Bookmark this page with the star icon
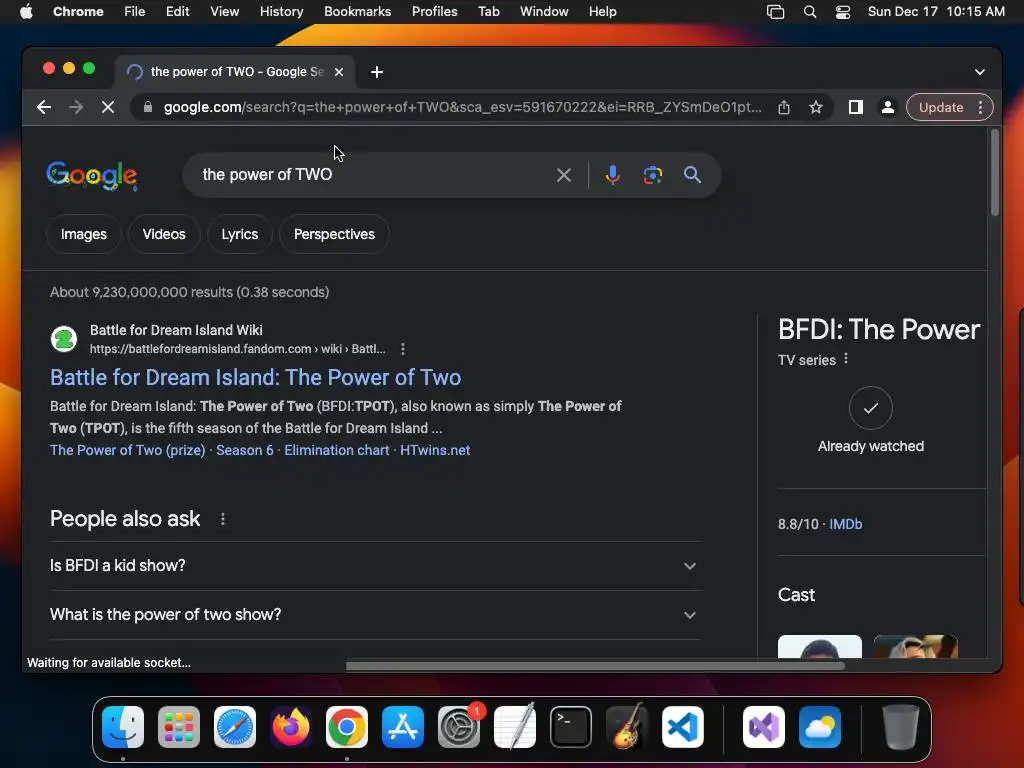The image size is (1024, 768). click(x=816, y=107)
